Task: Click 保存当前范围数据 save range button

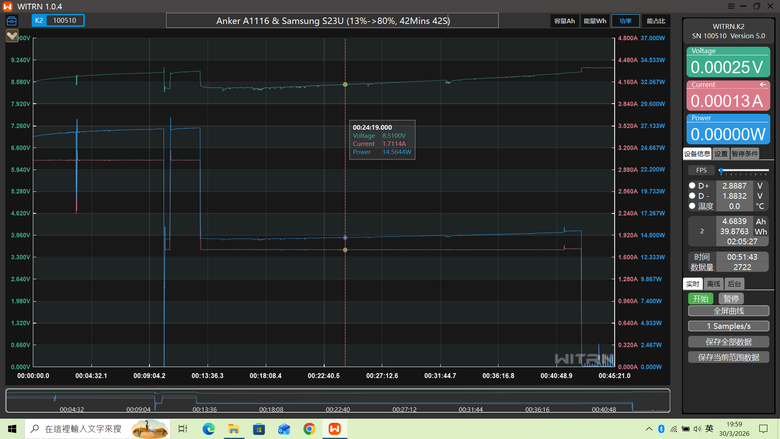Action: (728, 357)
